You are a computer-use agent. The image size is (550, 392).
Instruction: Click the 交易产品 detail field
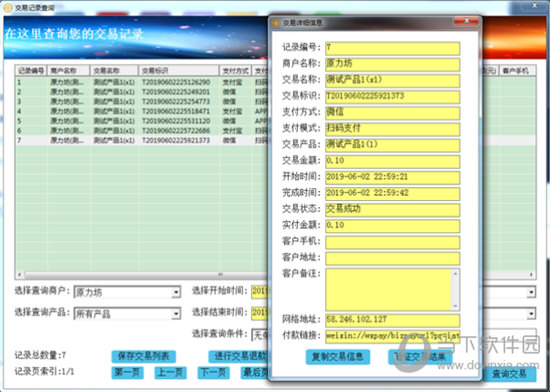(393, 145)
